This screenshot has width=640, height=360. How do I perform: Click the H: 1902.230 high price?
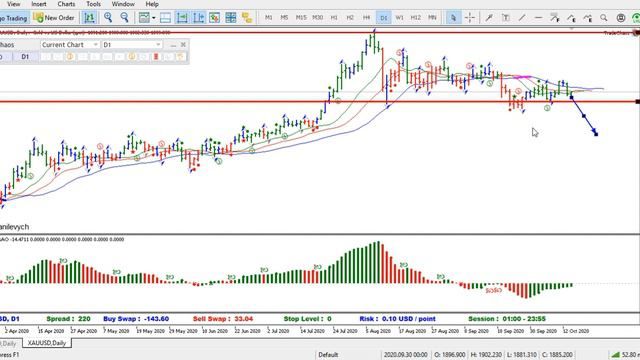[x=486, y=355]
